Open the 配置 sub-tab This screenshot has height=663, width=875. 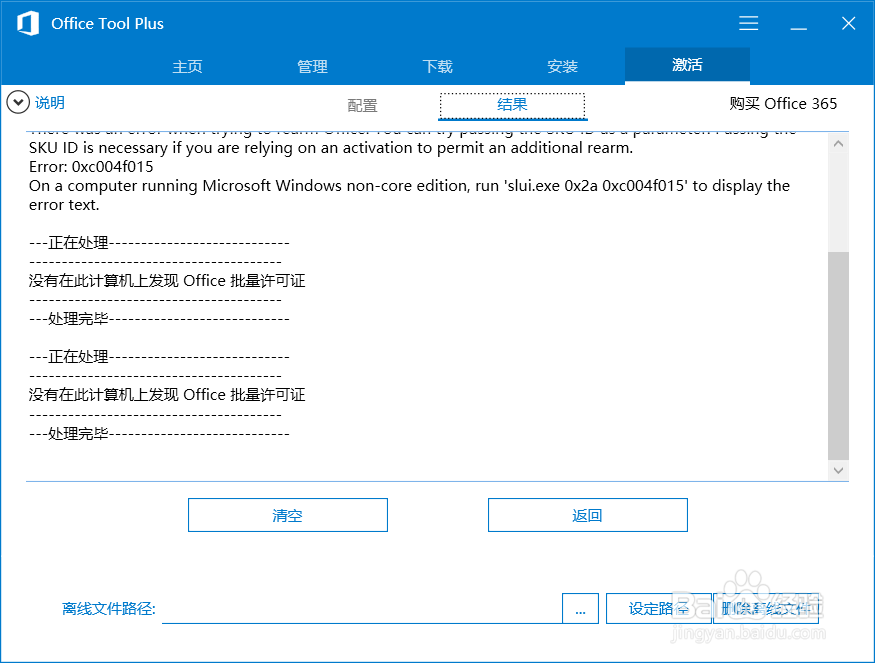pos(362,105)
